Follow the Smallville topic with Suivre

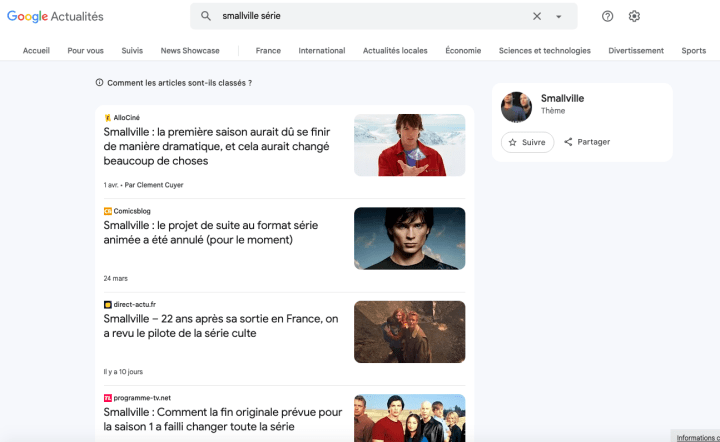527,142
